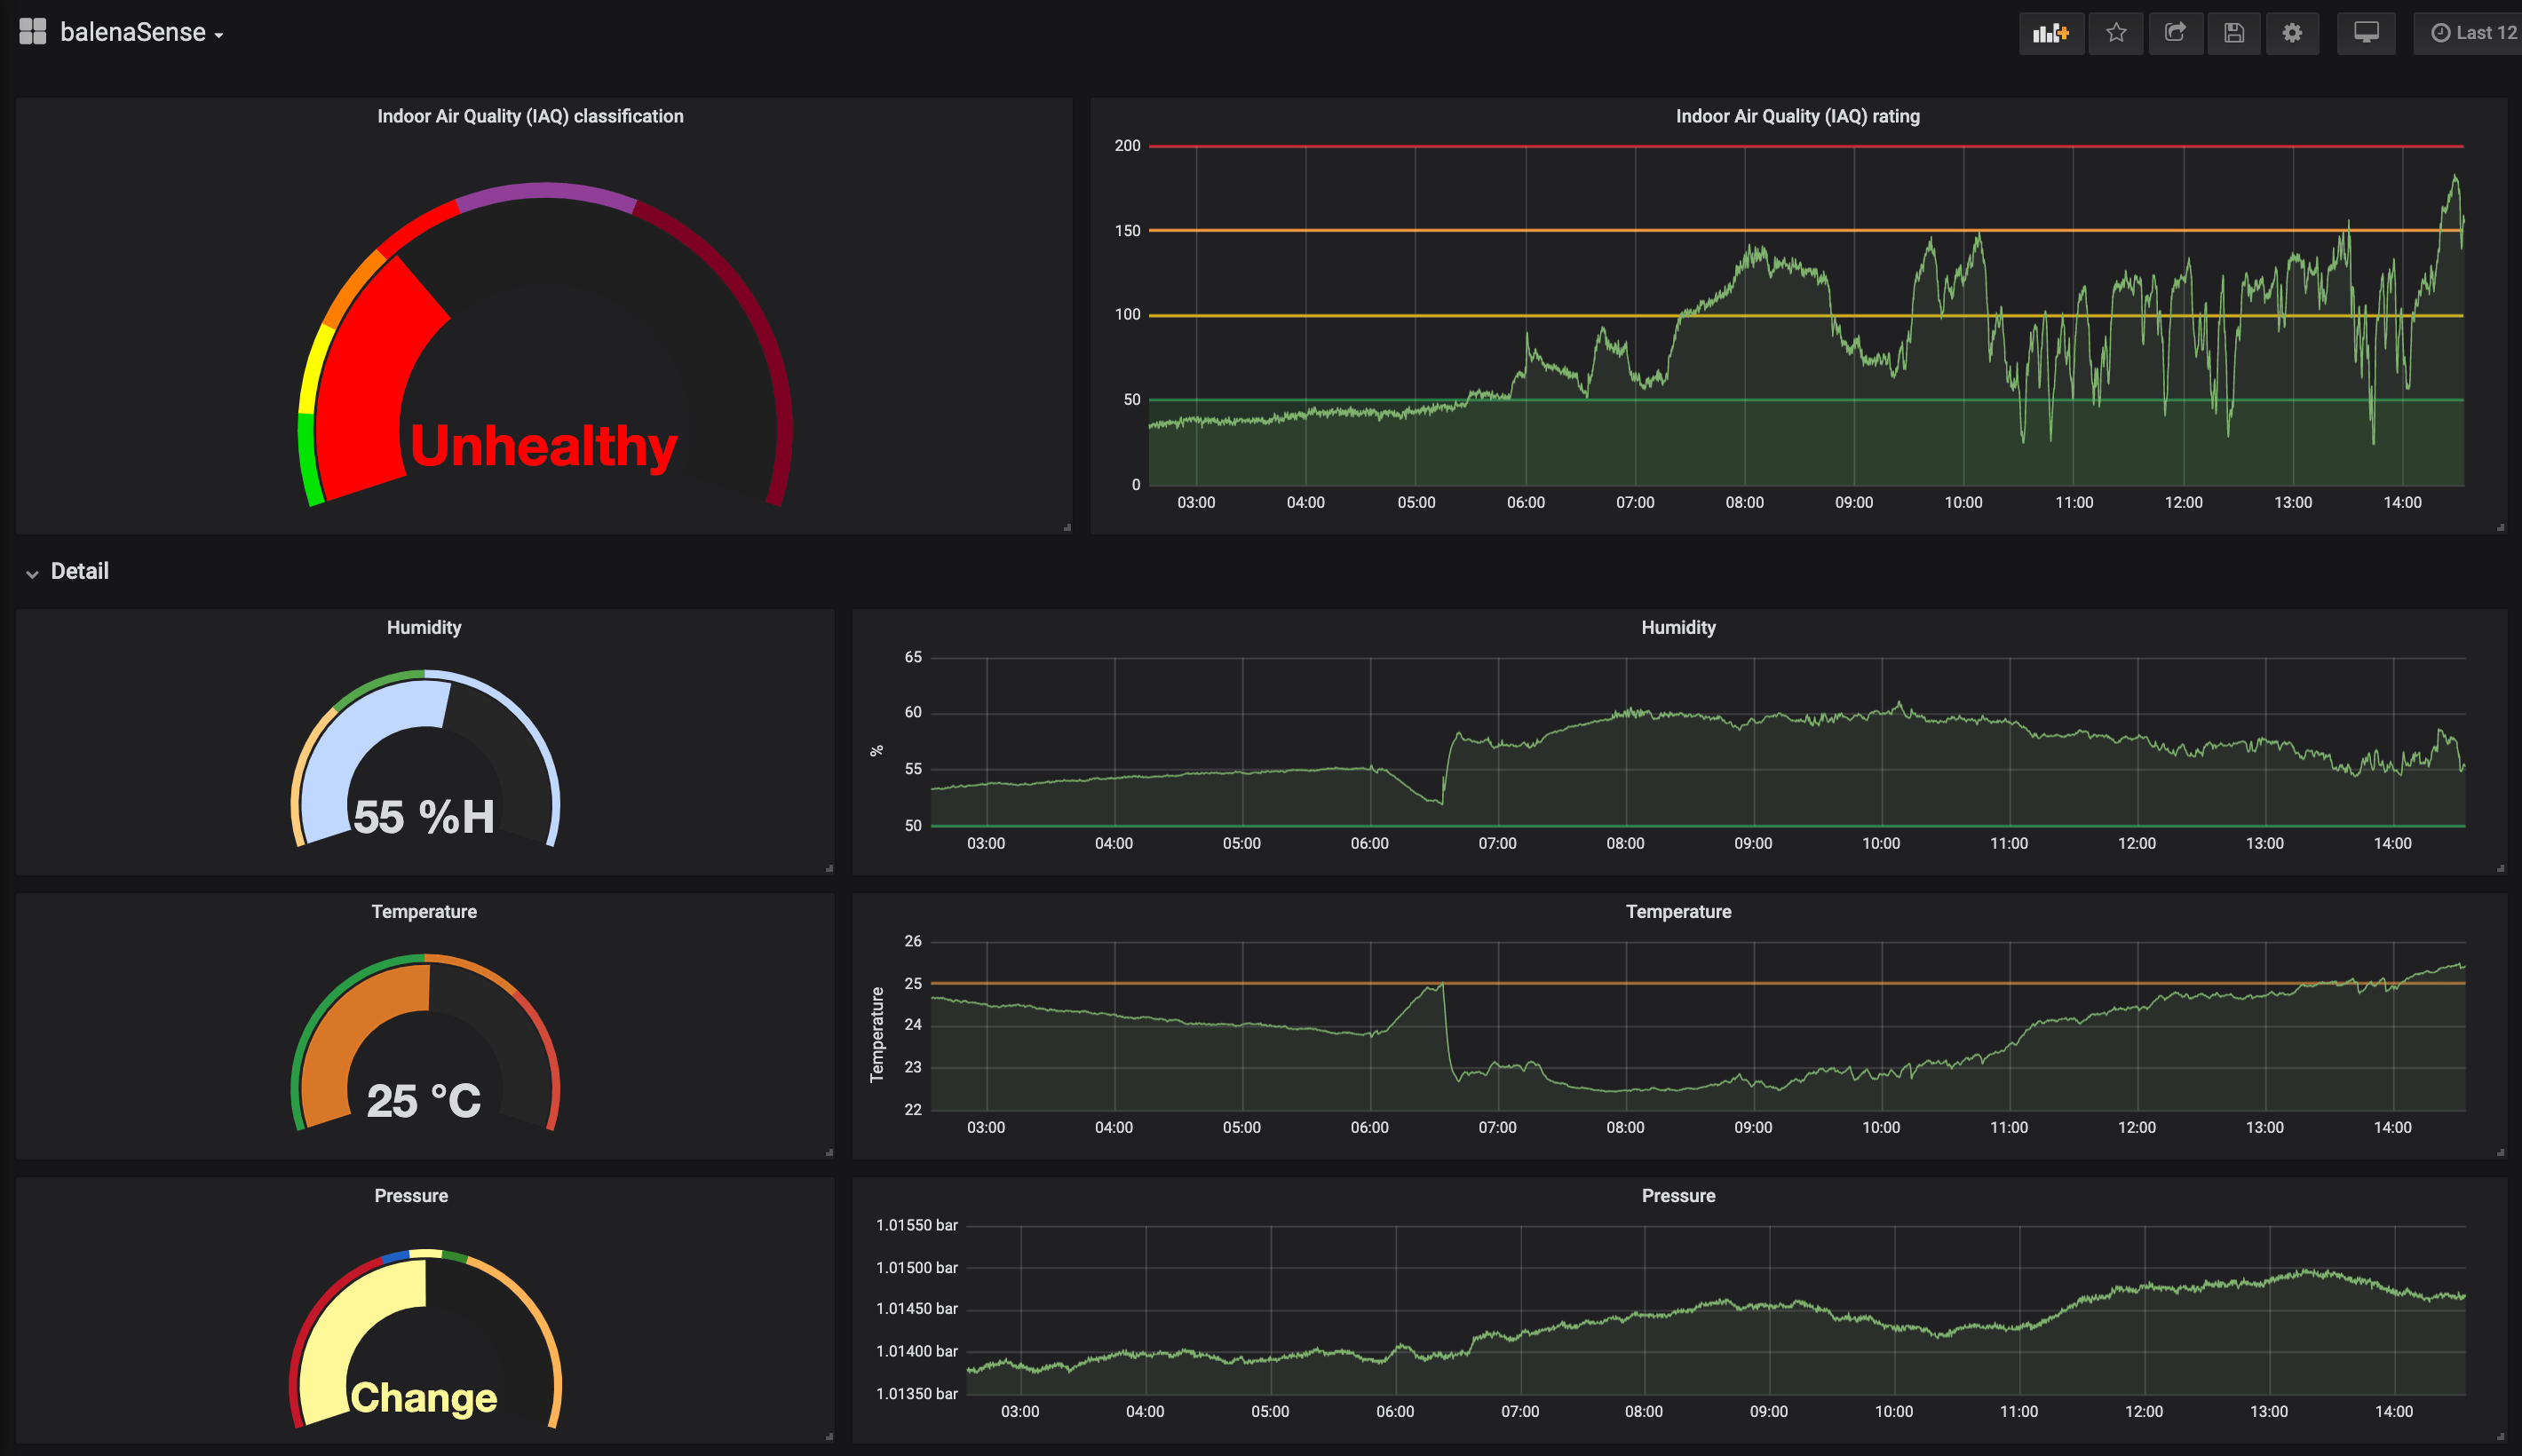The image size is (2522, 1456).
Task: Star this dashboard as favorite
Action: (x=2115, y=33)
